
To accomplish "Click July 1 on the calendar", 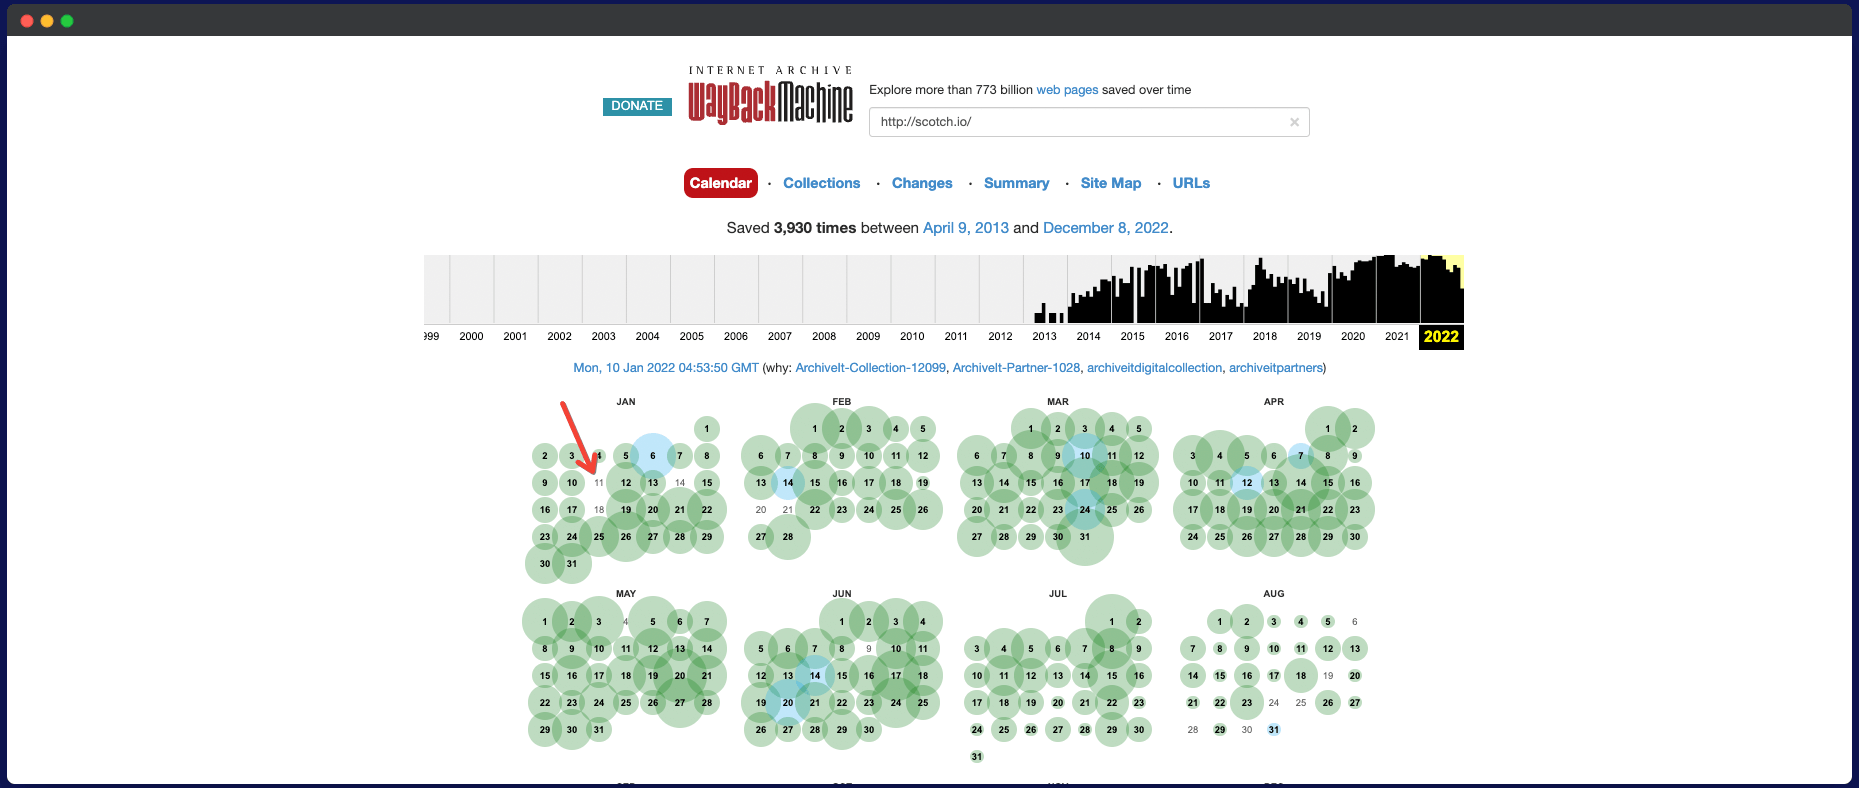I will pos(1112,622).
